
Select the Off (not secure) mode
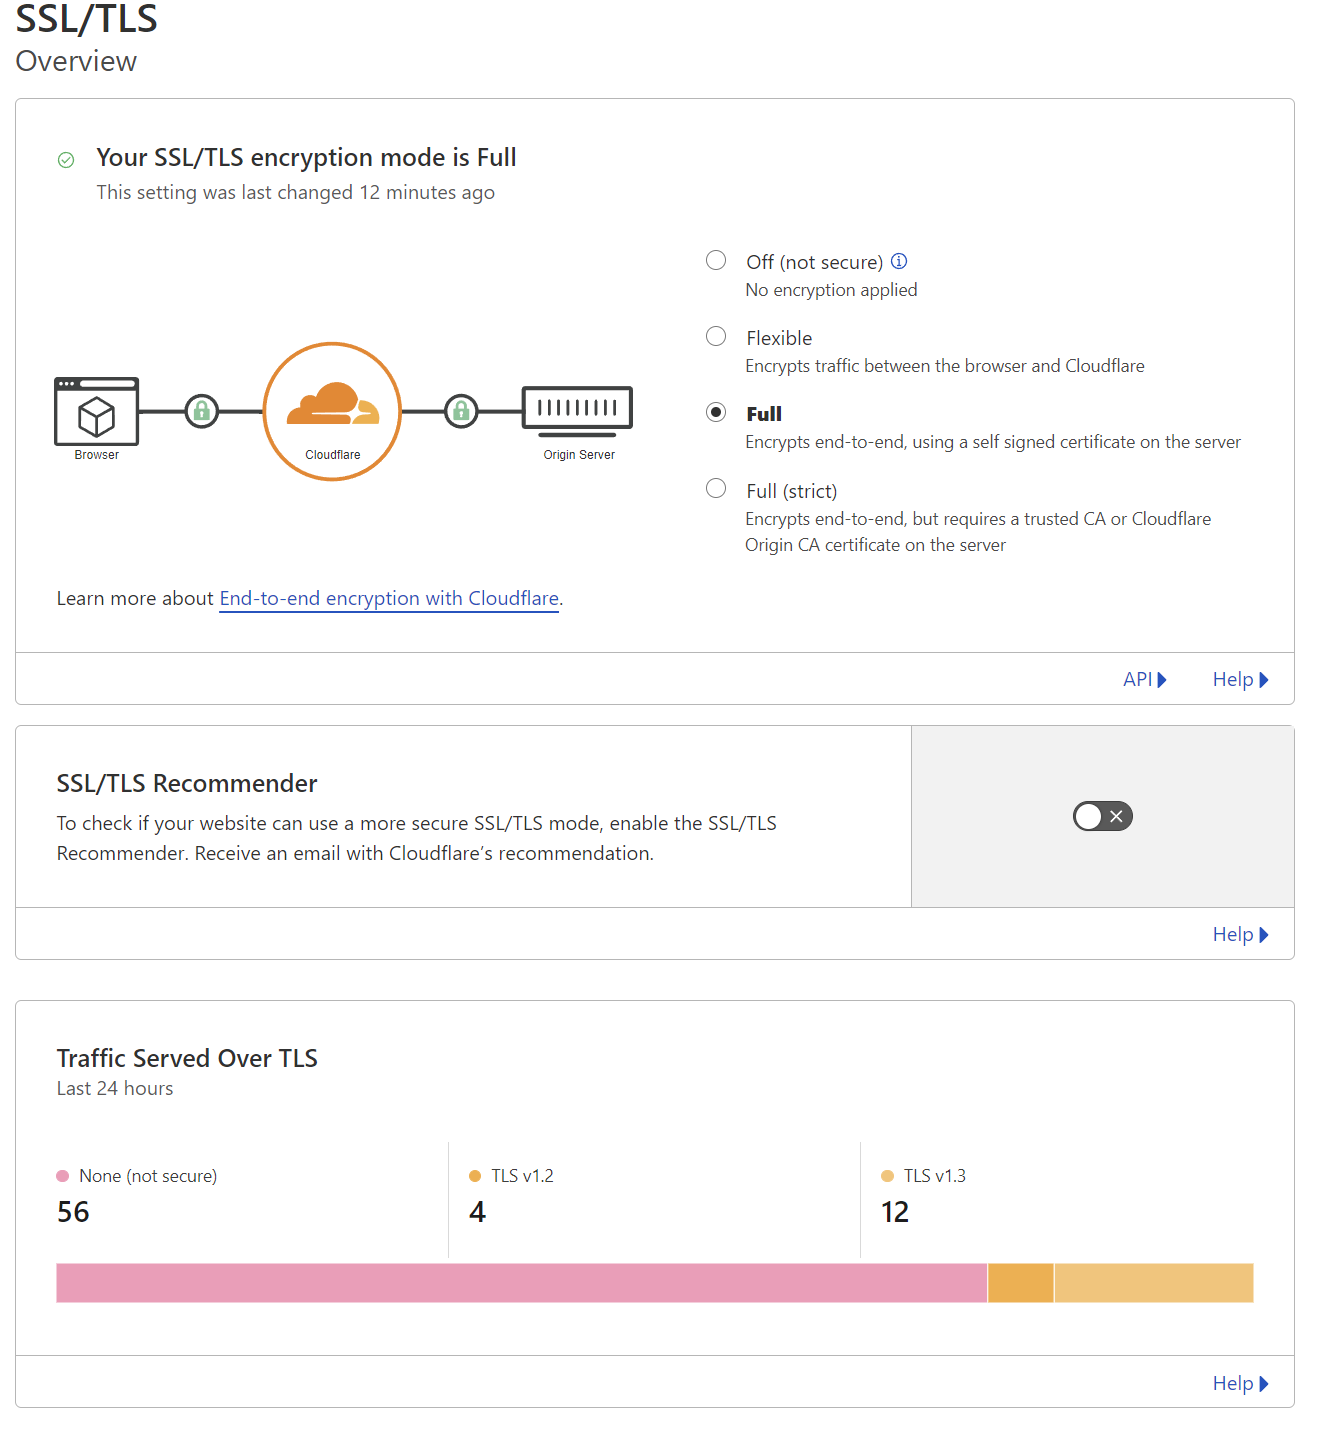pyautogui.click(x=715, y=260)
